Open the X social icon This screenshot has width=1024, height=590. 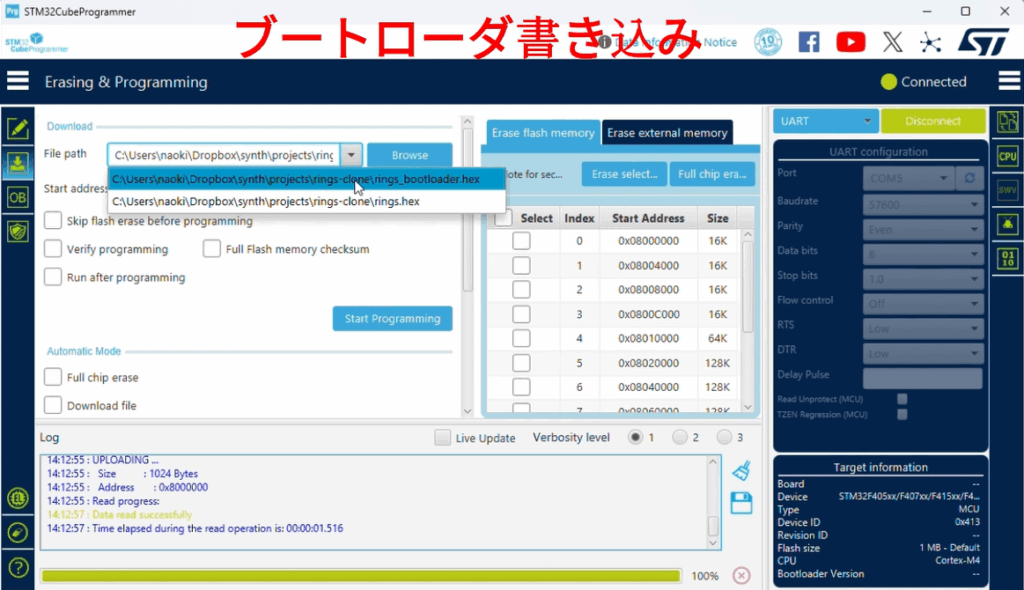tap(893, 42)
